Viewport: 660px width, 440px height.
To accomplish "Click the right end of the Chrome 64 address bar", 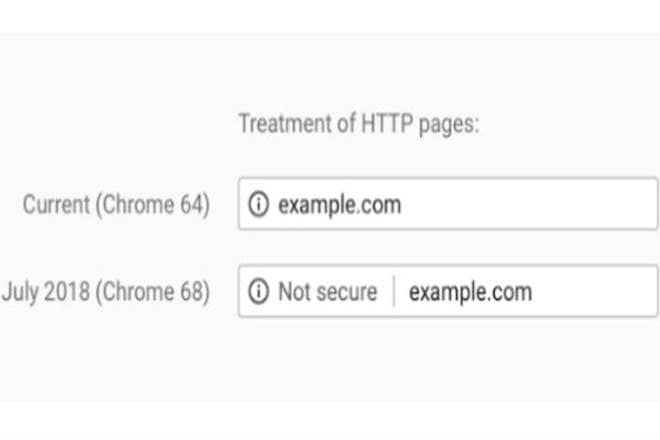I will (645, 206).
